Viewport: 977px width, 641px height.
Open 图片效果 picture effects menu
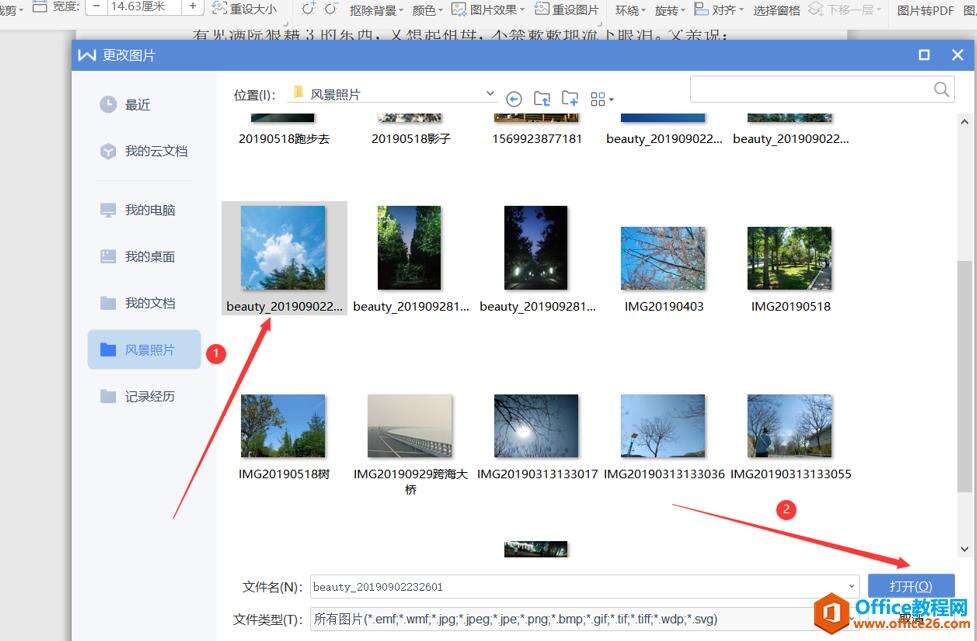point(488,9)
